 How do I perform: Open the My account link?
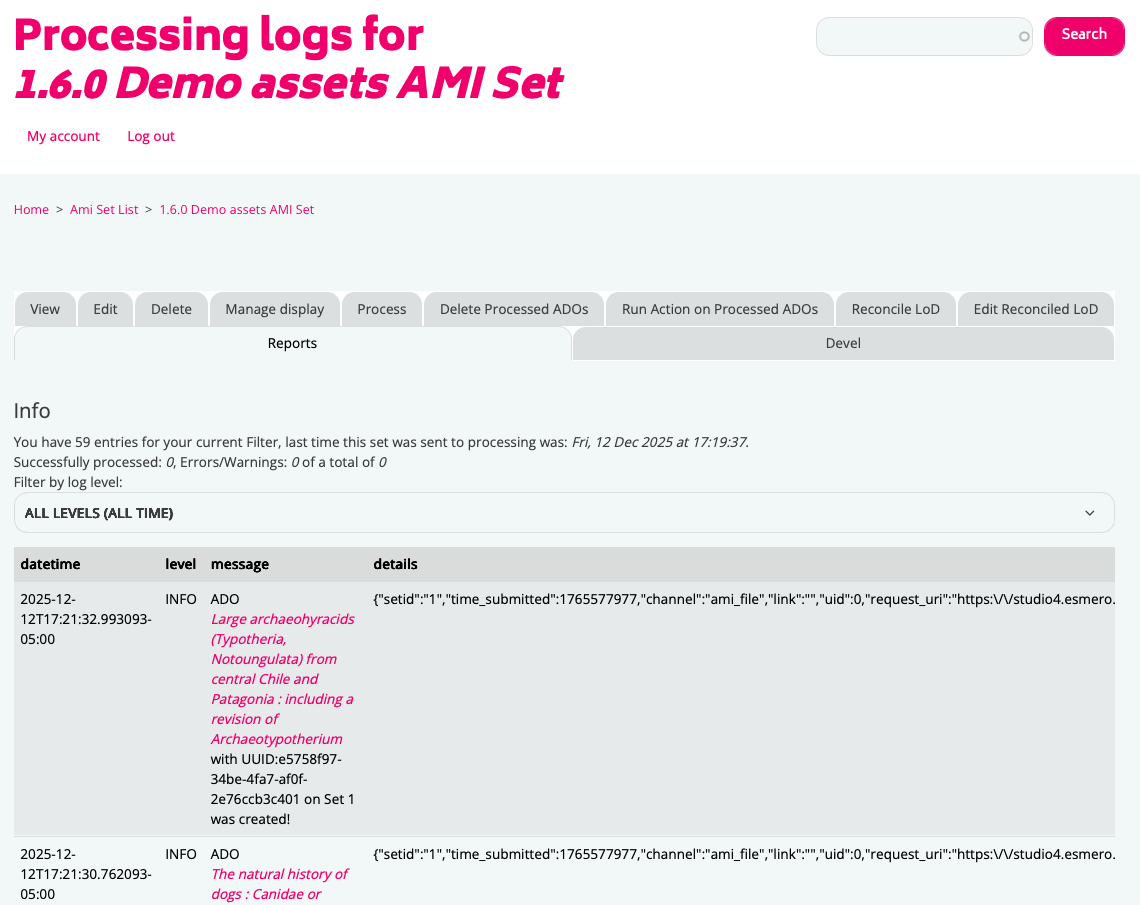point(63,136)
